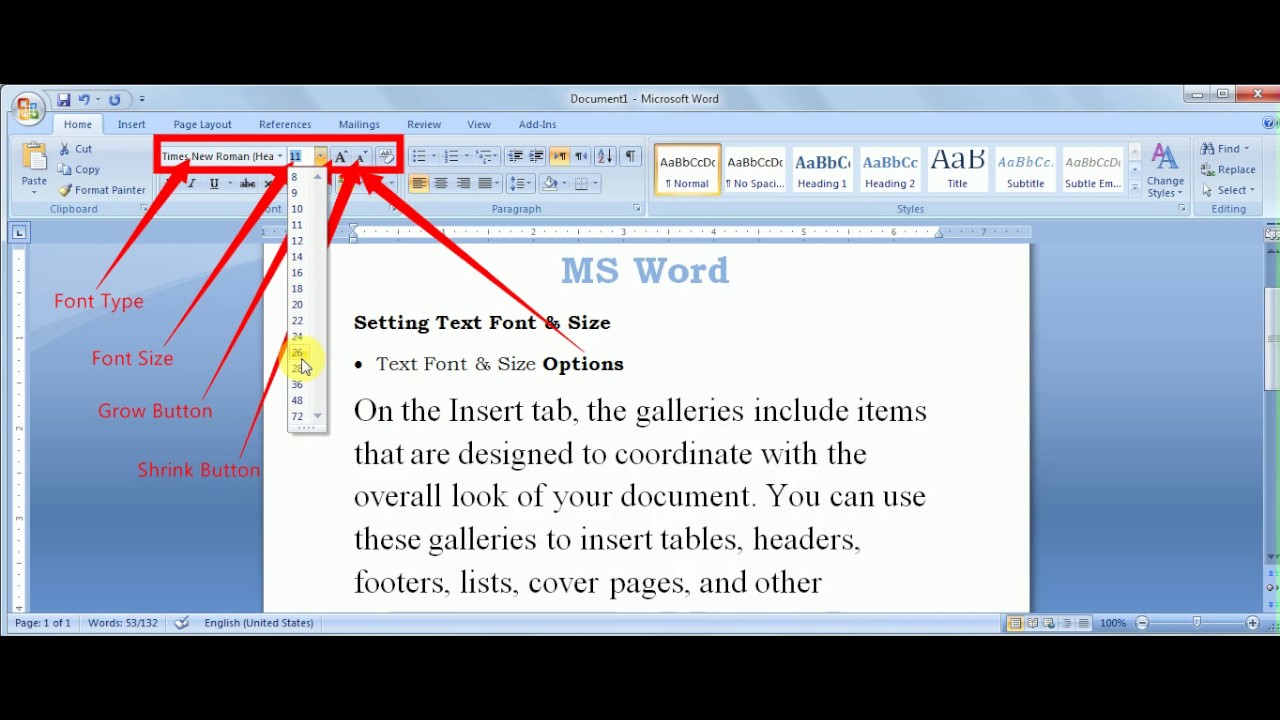
Task: Open the Paragraph dialog launcher
Action: 637,209
